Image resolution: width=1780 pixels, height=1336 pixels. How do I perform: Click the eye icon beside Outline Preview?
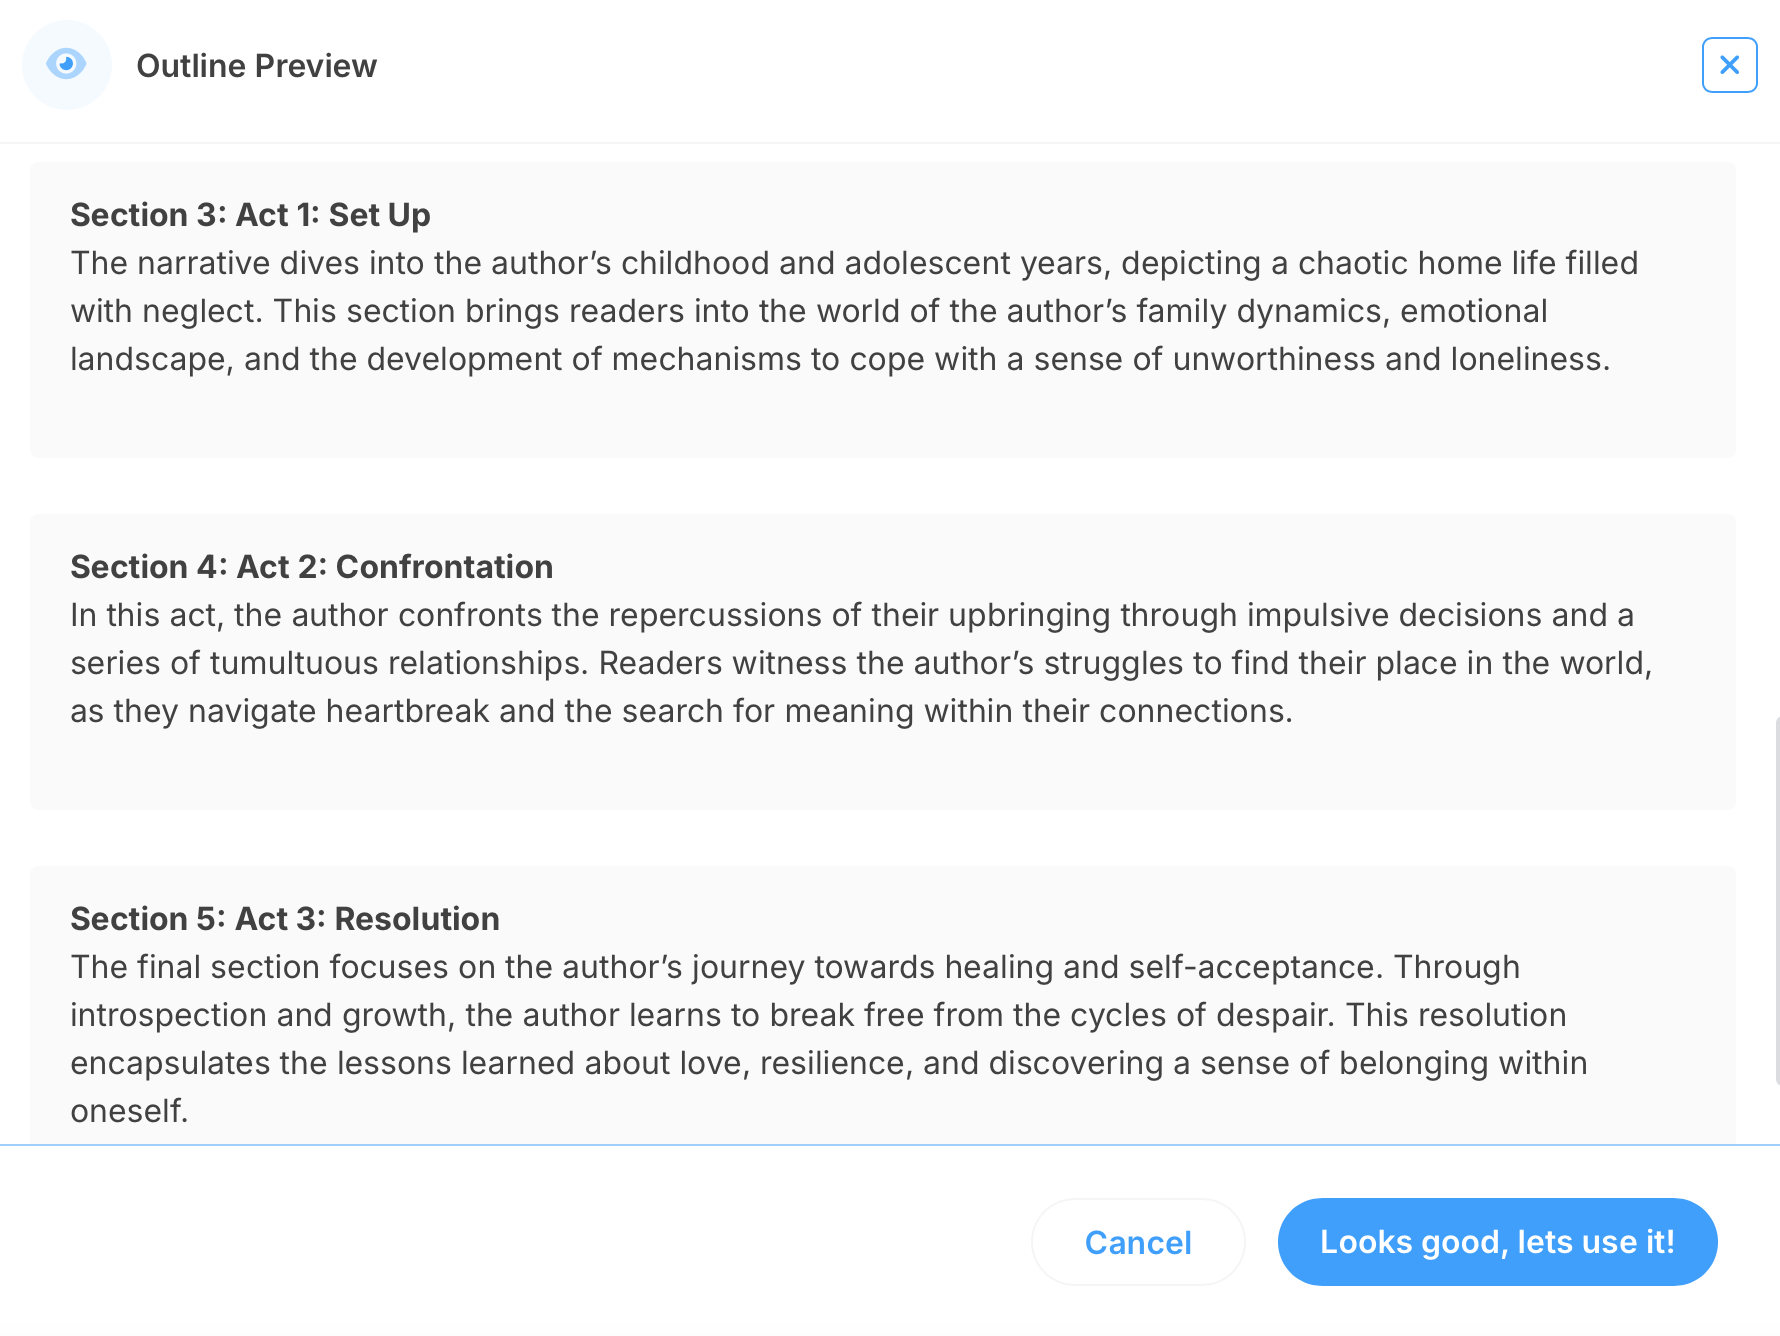click(66, 65)
